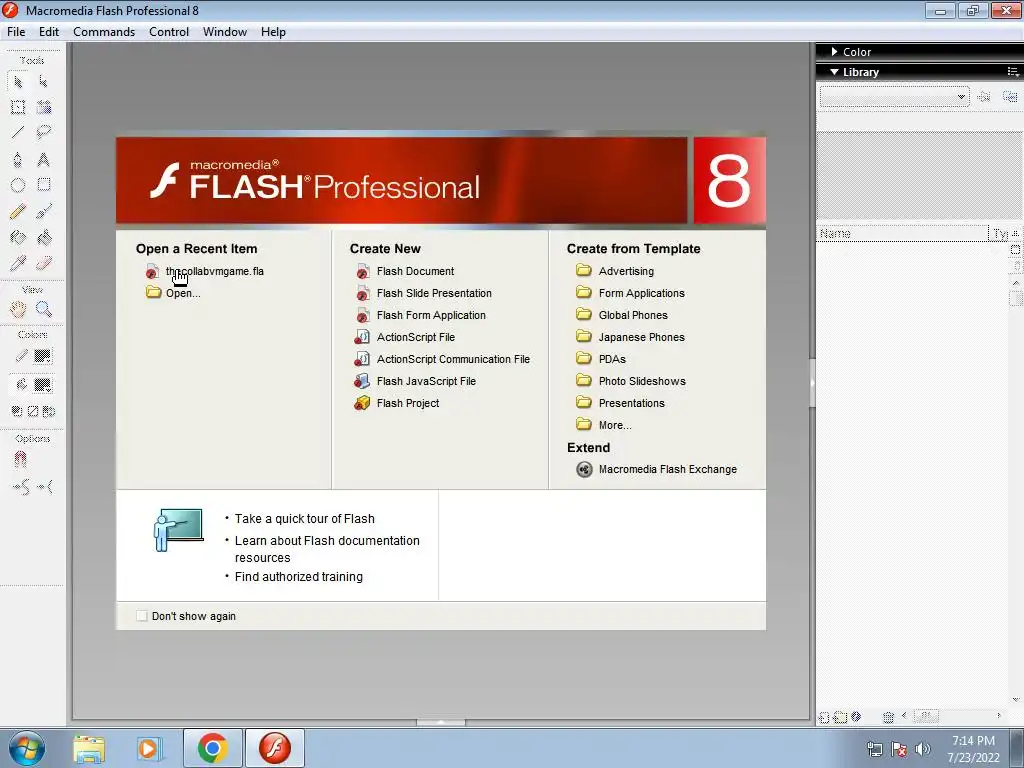Viewport: 1024px width, 768px height.
Task: Click Take a quick tour of Flash
Action: tap(304, 519)
